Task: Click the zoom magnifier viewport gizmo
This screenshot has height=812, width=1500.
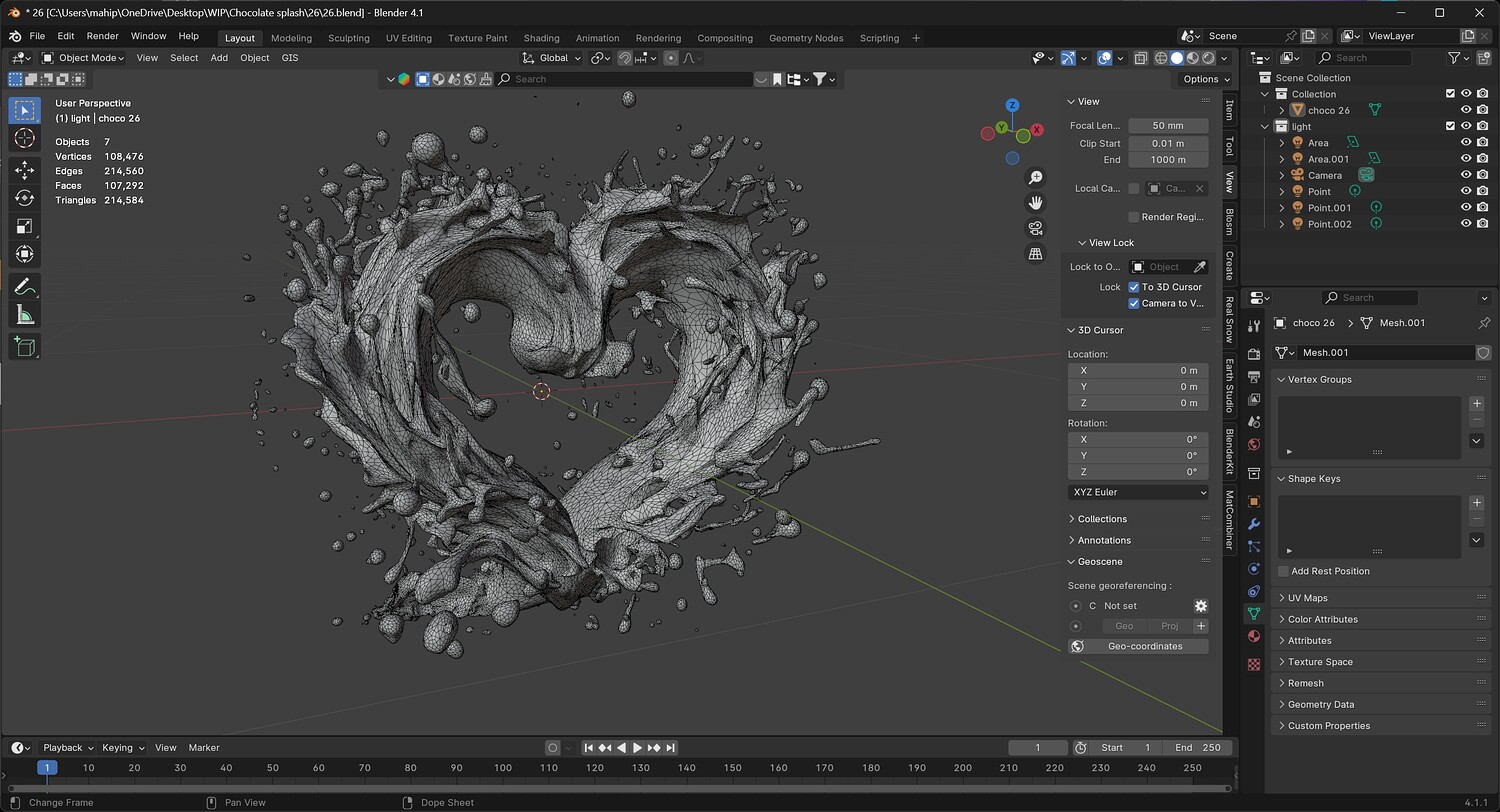Action: pyautogui.click(x=1036, y=177)
